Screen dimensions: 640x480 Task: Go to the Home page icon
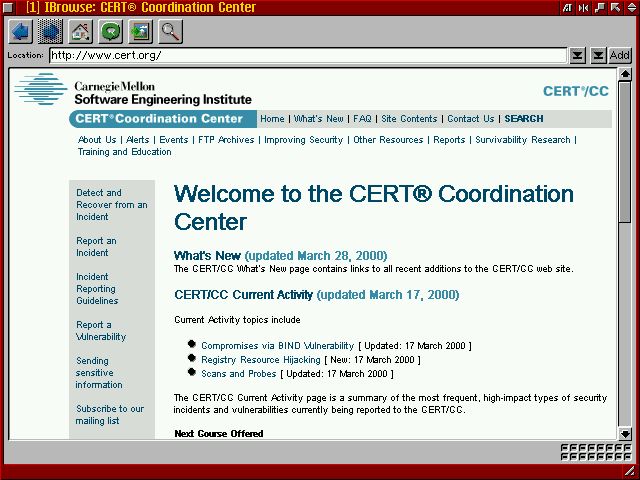80,31
